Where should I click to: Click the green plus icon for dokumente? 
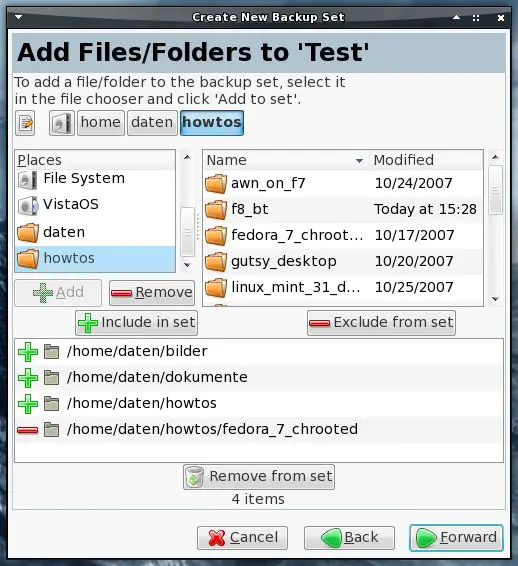tap(28, 378)
